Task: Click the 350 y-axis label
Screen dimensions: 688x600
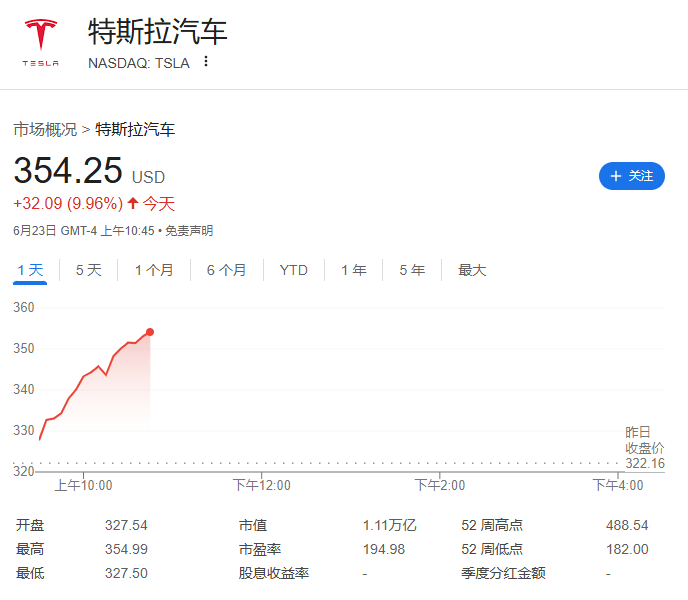Action: (x=24, y=349)
